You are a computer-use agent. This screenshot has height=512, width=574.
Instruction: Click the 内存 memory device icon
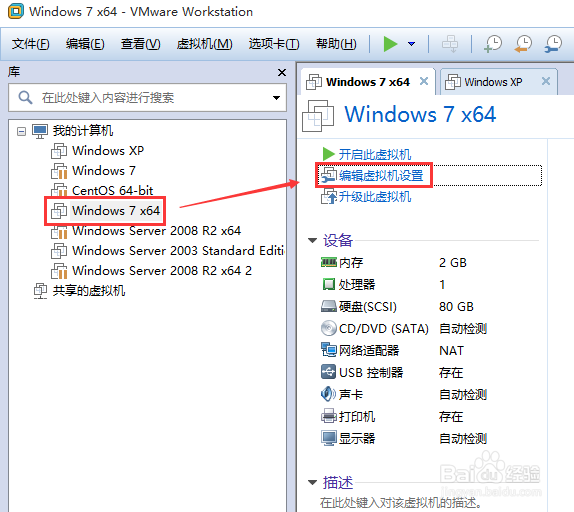pos(329,262)
